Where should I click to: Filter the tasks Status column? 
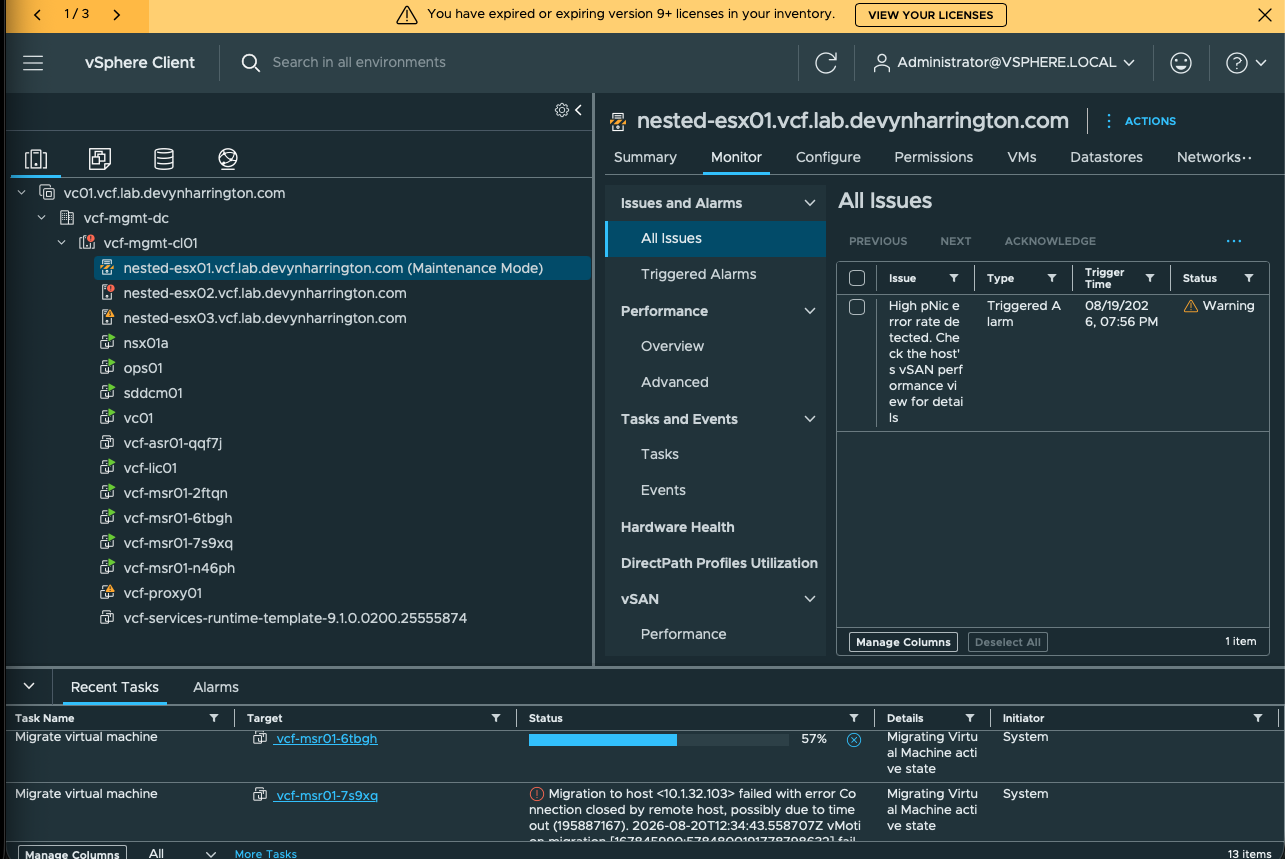pyautogui.click(x=854, y=718)
